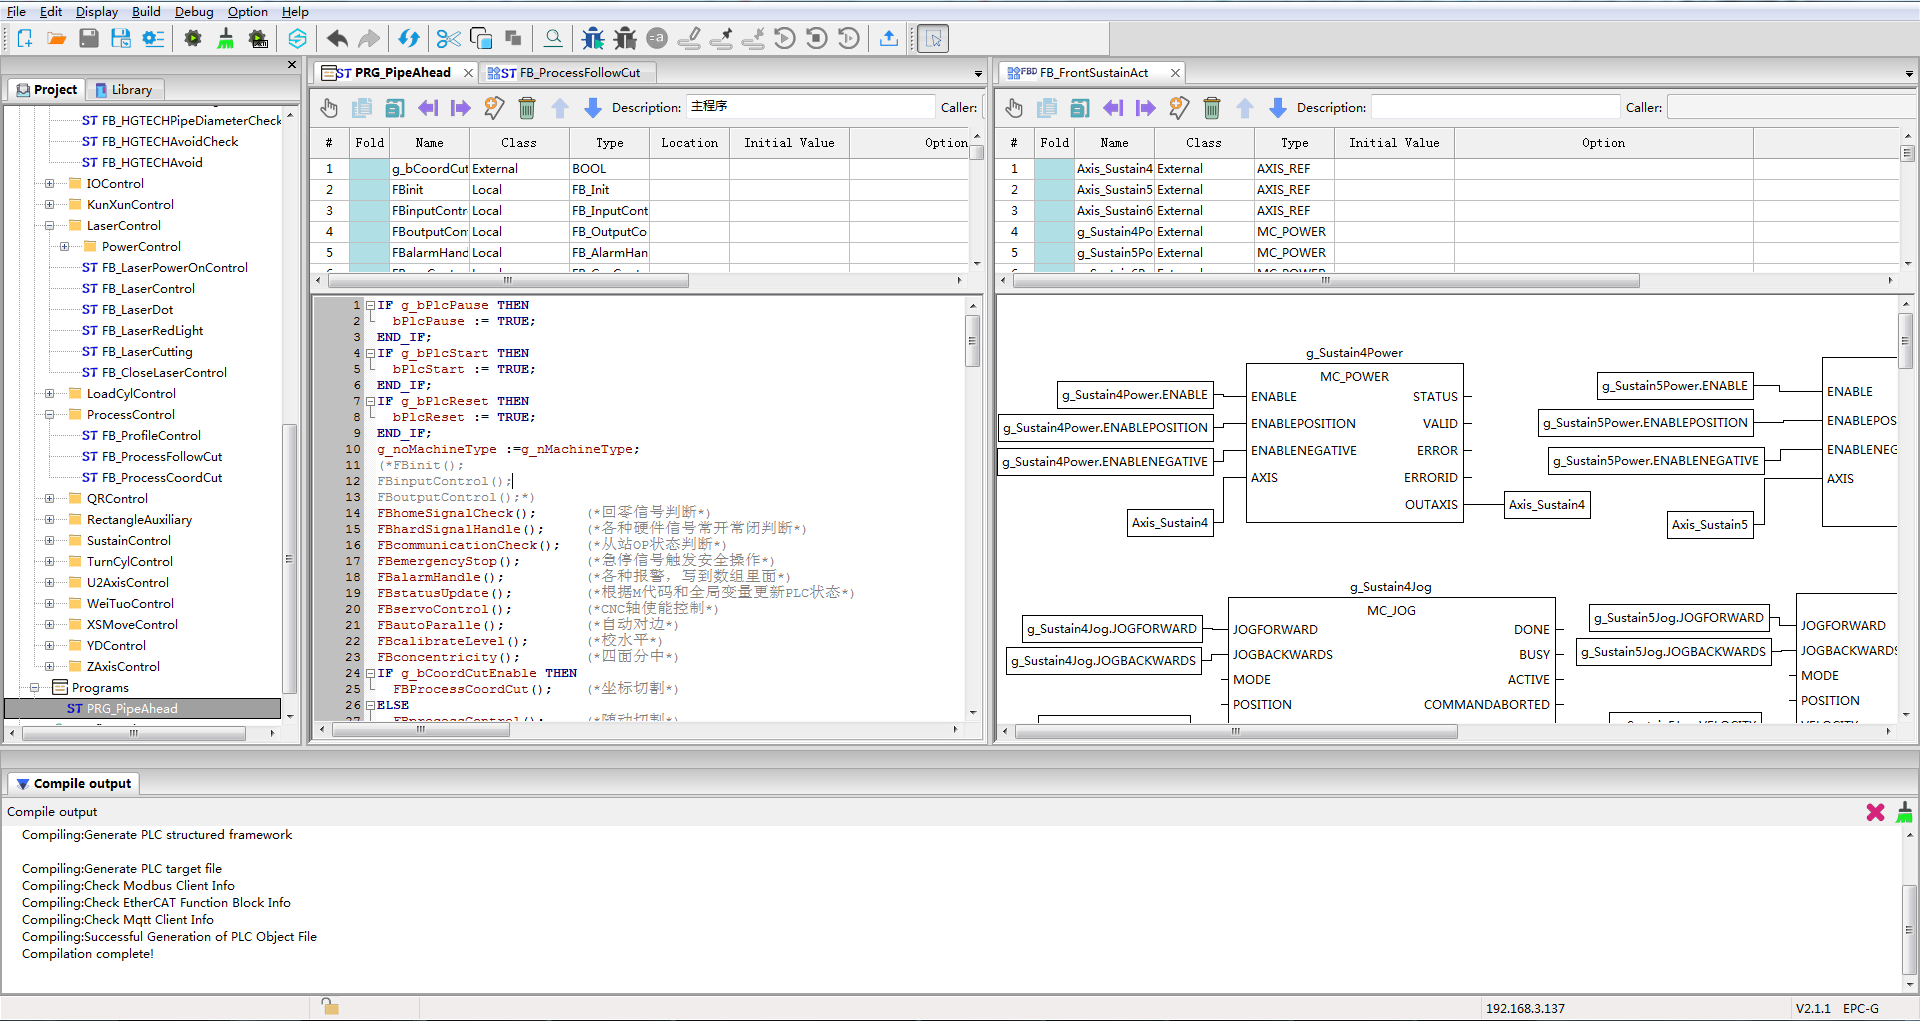
Task: Collapse the ProcessControl folder
Action: pos(49,415)
